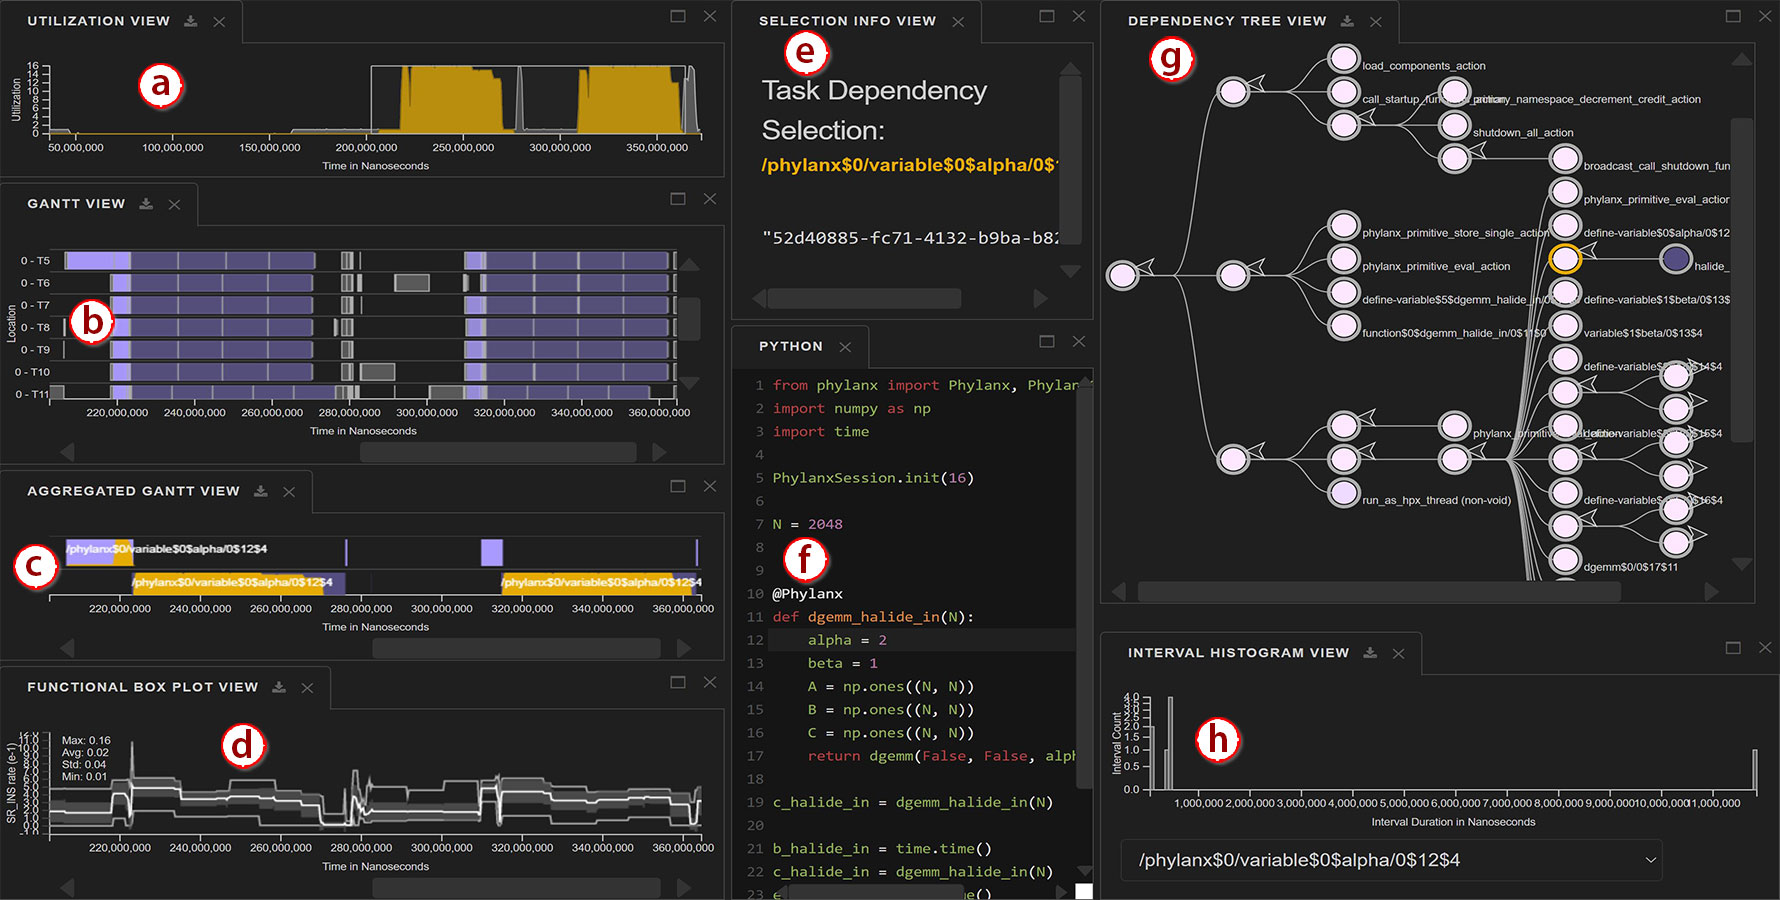Maximize the Functional Box Plot panel
1780x900 pixels.
pyautogui.click(x=678, y=682)
